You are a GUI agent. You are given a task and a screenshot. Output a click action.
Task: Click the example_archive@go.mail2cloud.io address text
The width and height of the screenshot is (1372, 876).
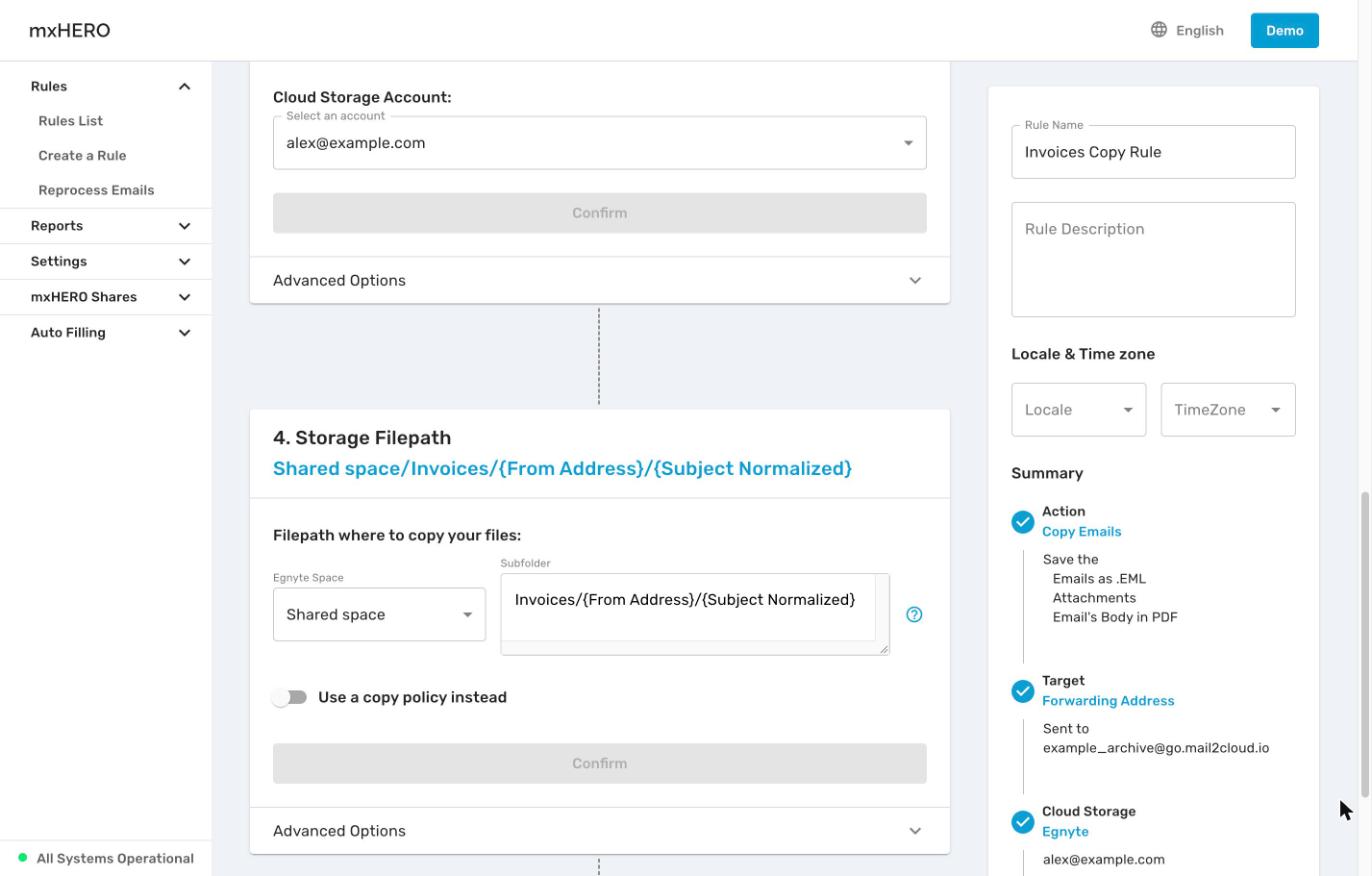(1156, 748)
